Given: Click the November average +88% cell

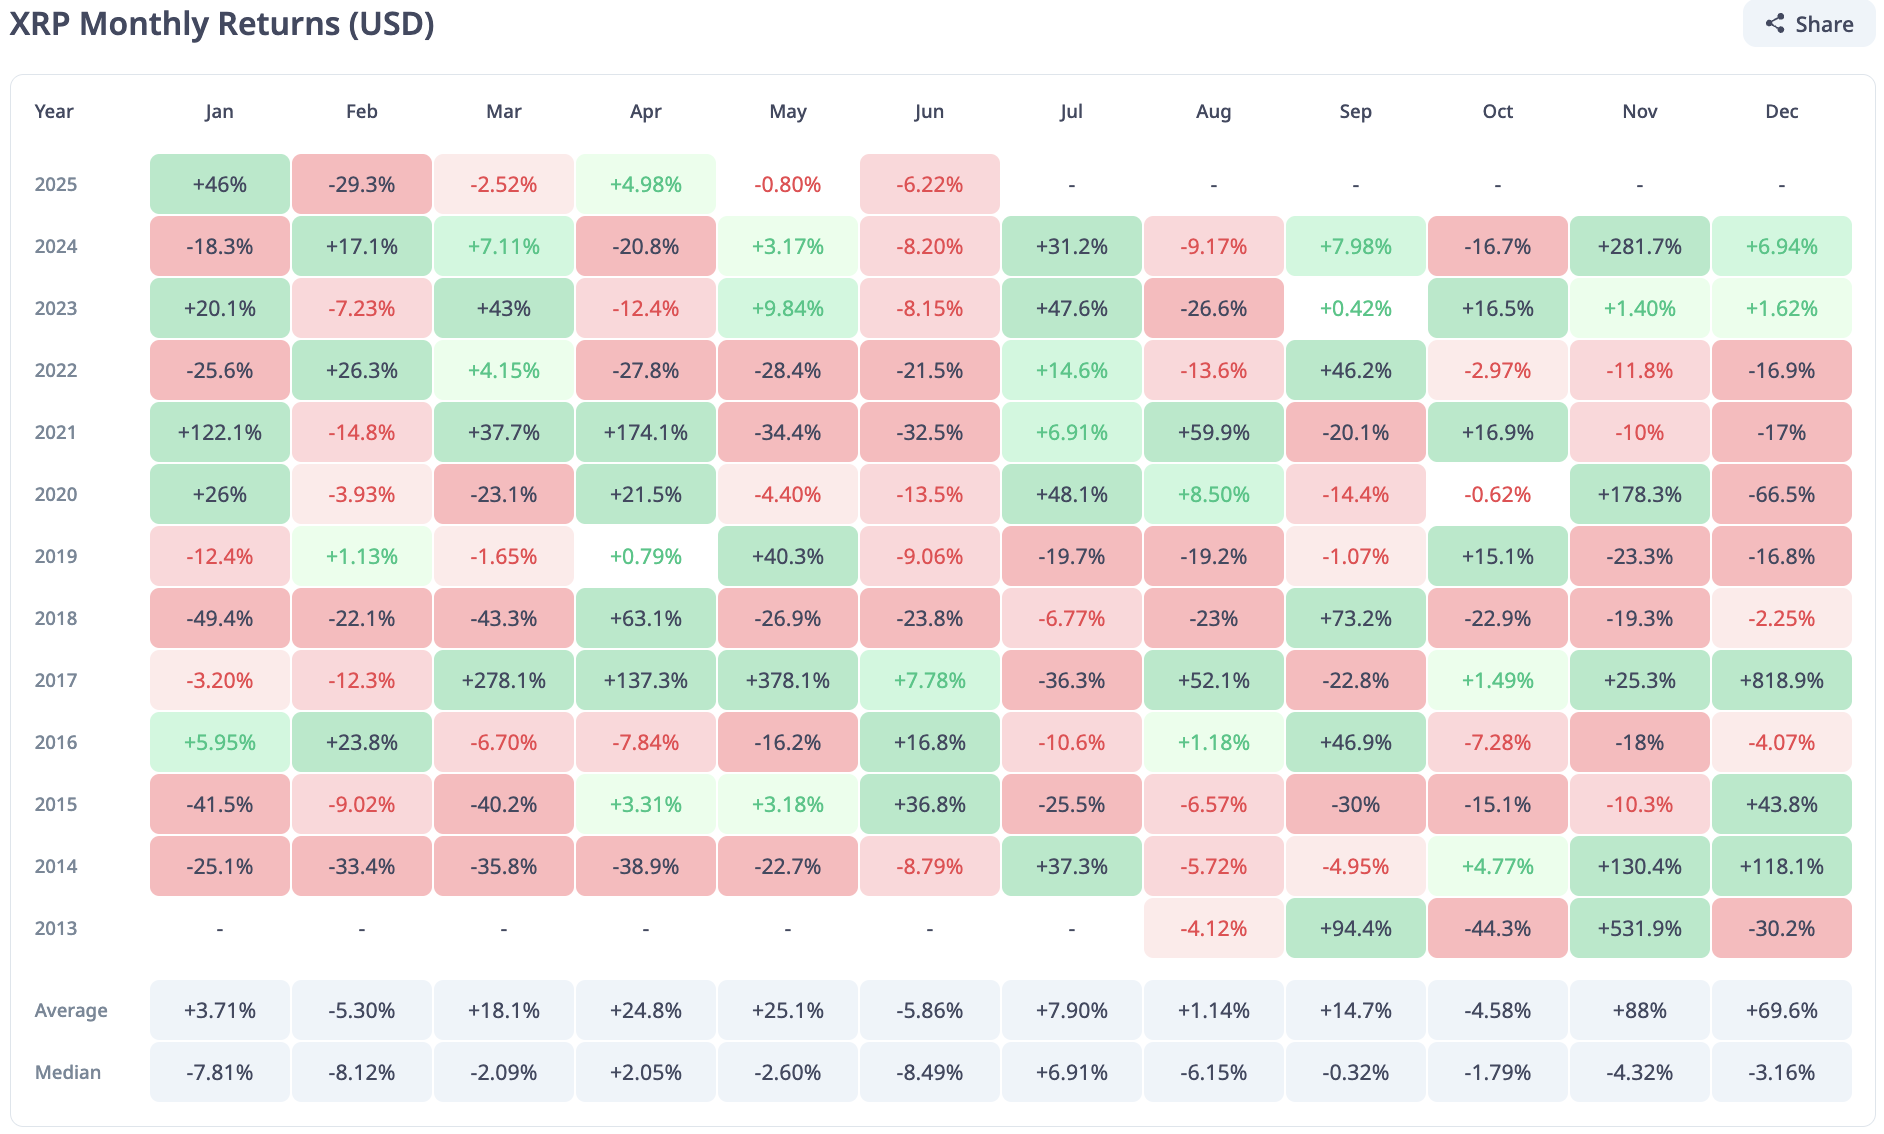Looking at the screenshot, I should 1639,1011.
